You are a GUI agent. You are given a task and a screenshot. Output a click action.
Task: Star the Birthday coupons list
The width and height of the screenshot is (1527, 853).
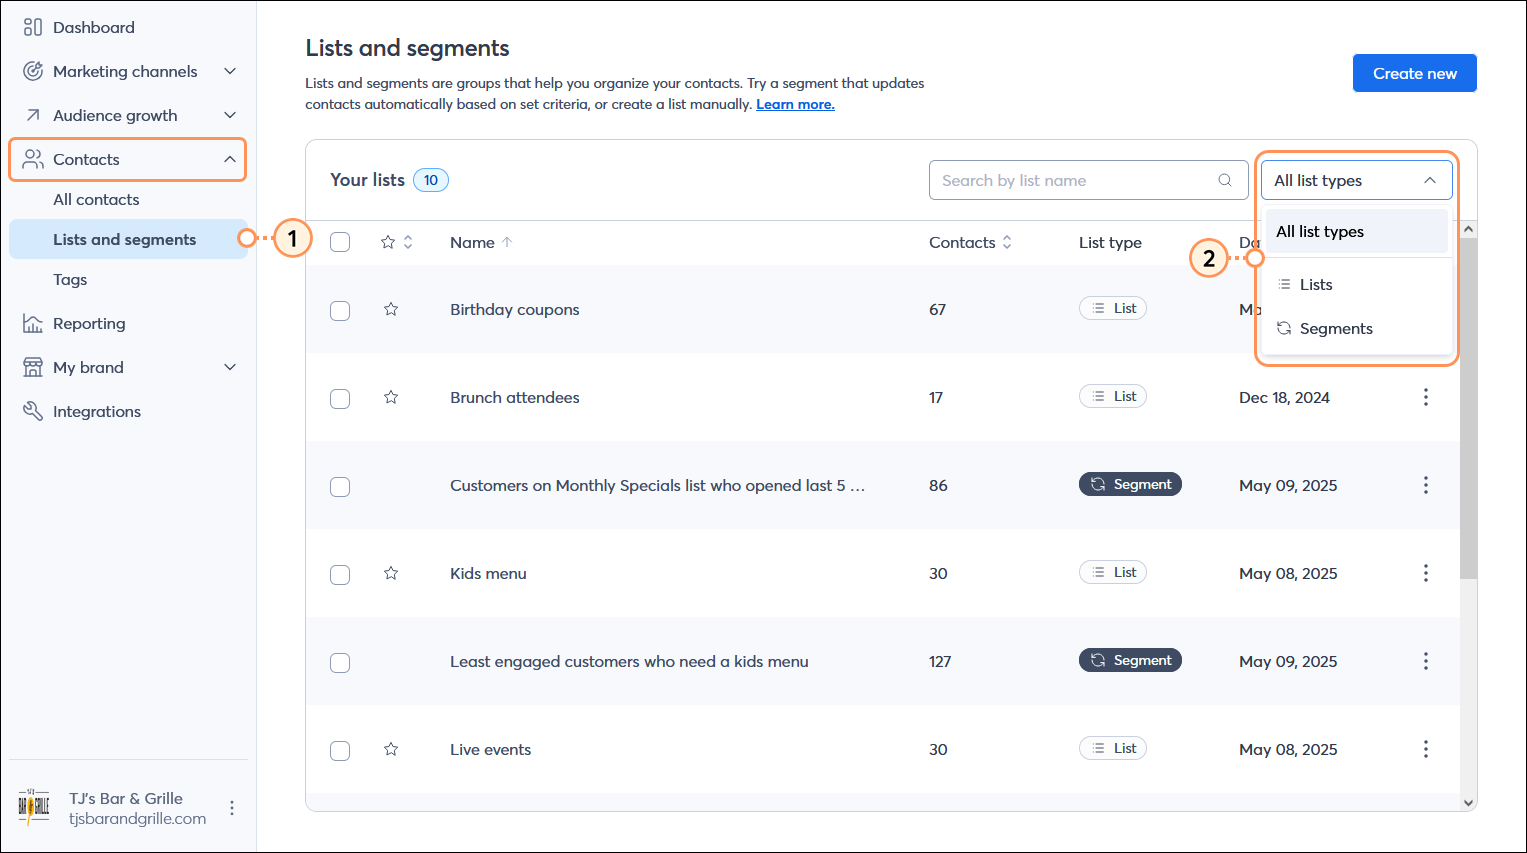[x=391, y=309]
